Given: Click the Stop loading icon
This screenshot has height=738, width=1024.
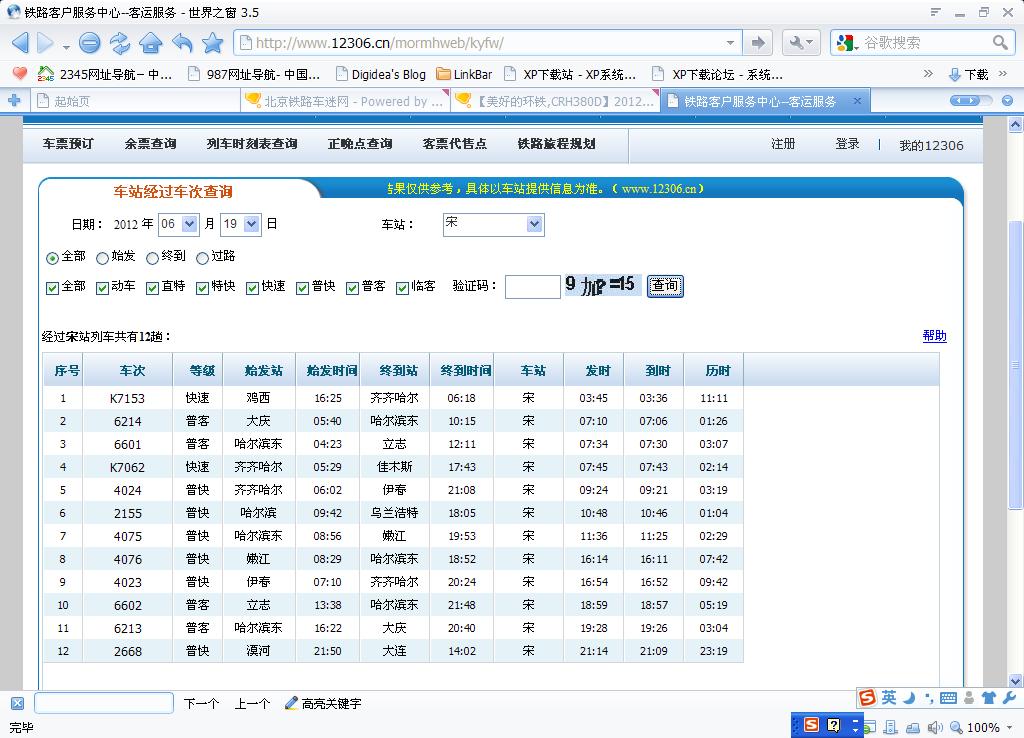Looking at the screenshot, I should 89,43.
